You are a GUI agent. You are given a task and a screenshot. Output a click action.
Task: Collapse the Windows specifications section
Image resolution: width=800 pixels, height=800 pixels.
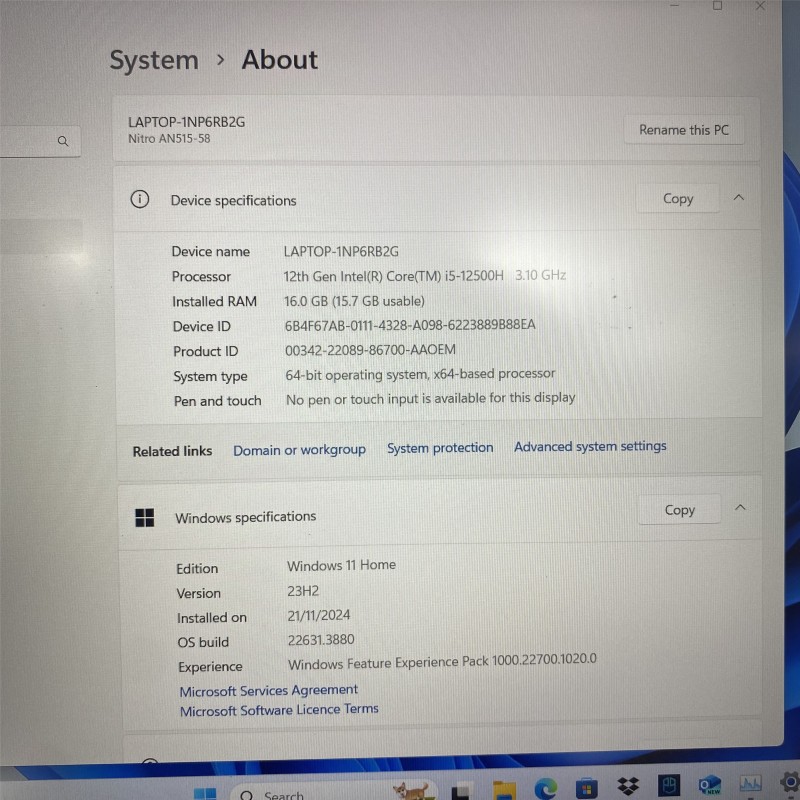740,508
